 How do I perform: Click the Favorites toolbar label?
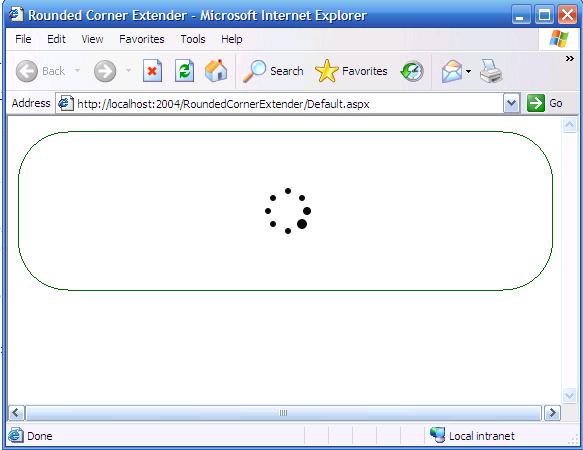pos(364,71)
